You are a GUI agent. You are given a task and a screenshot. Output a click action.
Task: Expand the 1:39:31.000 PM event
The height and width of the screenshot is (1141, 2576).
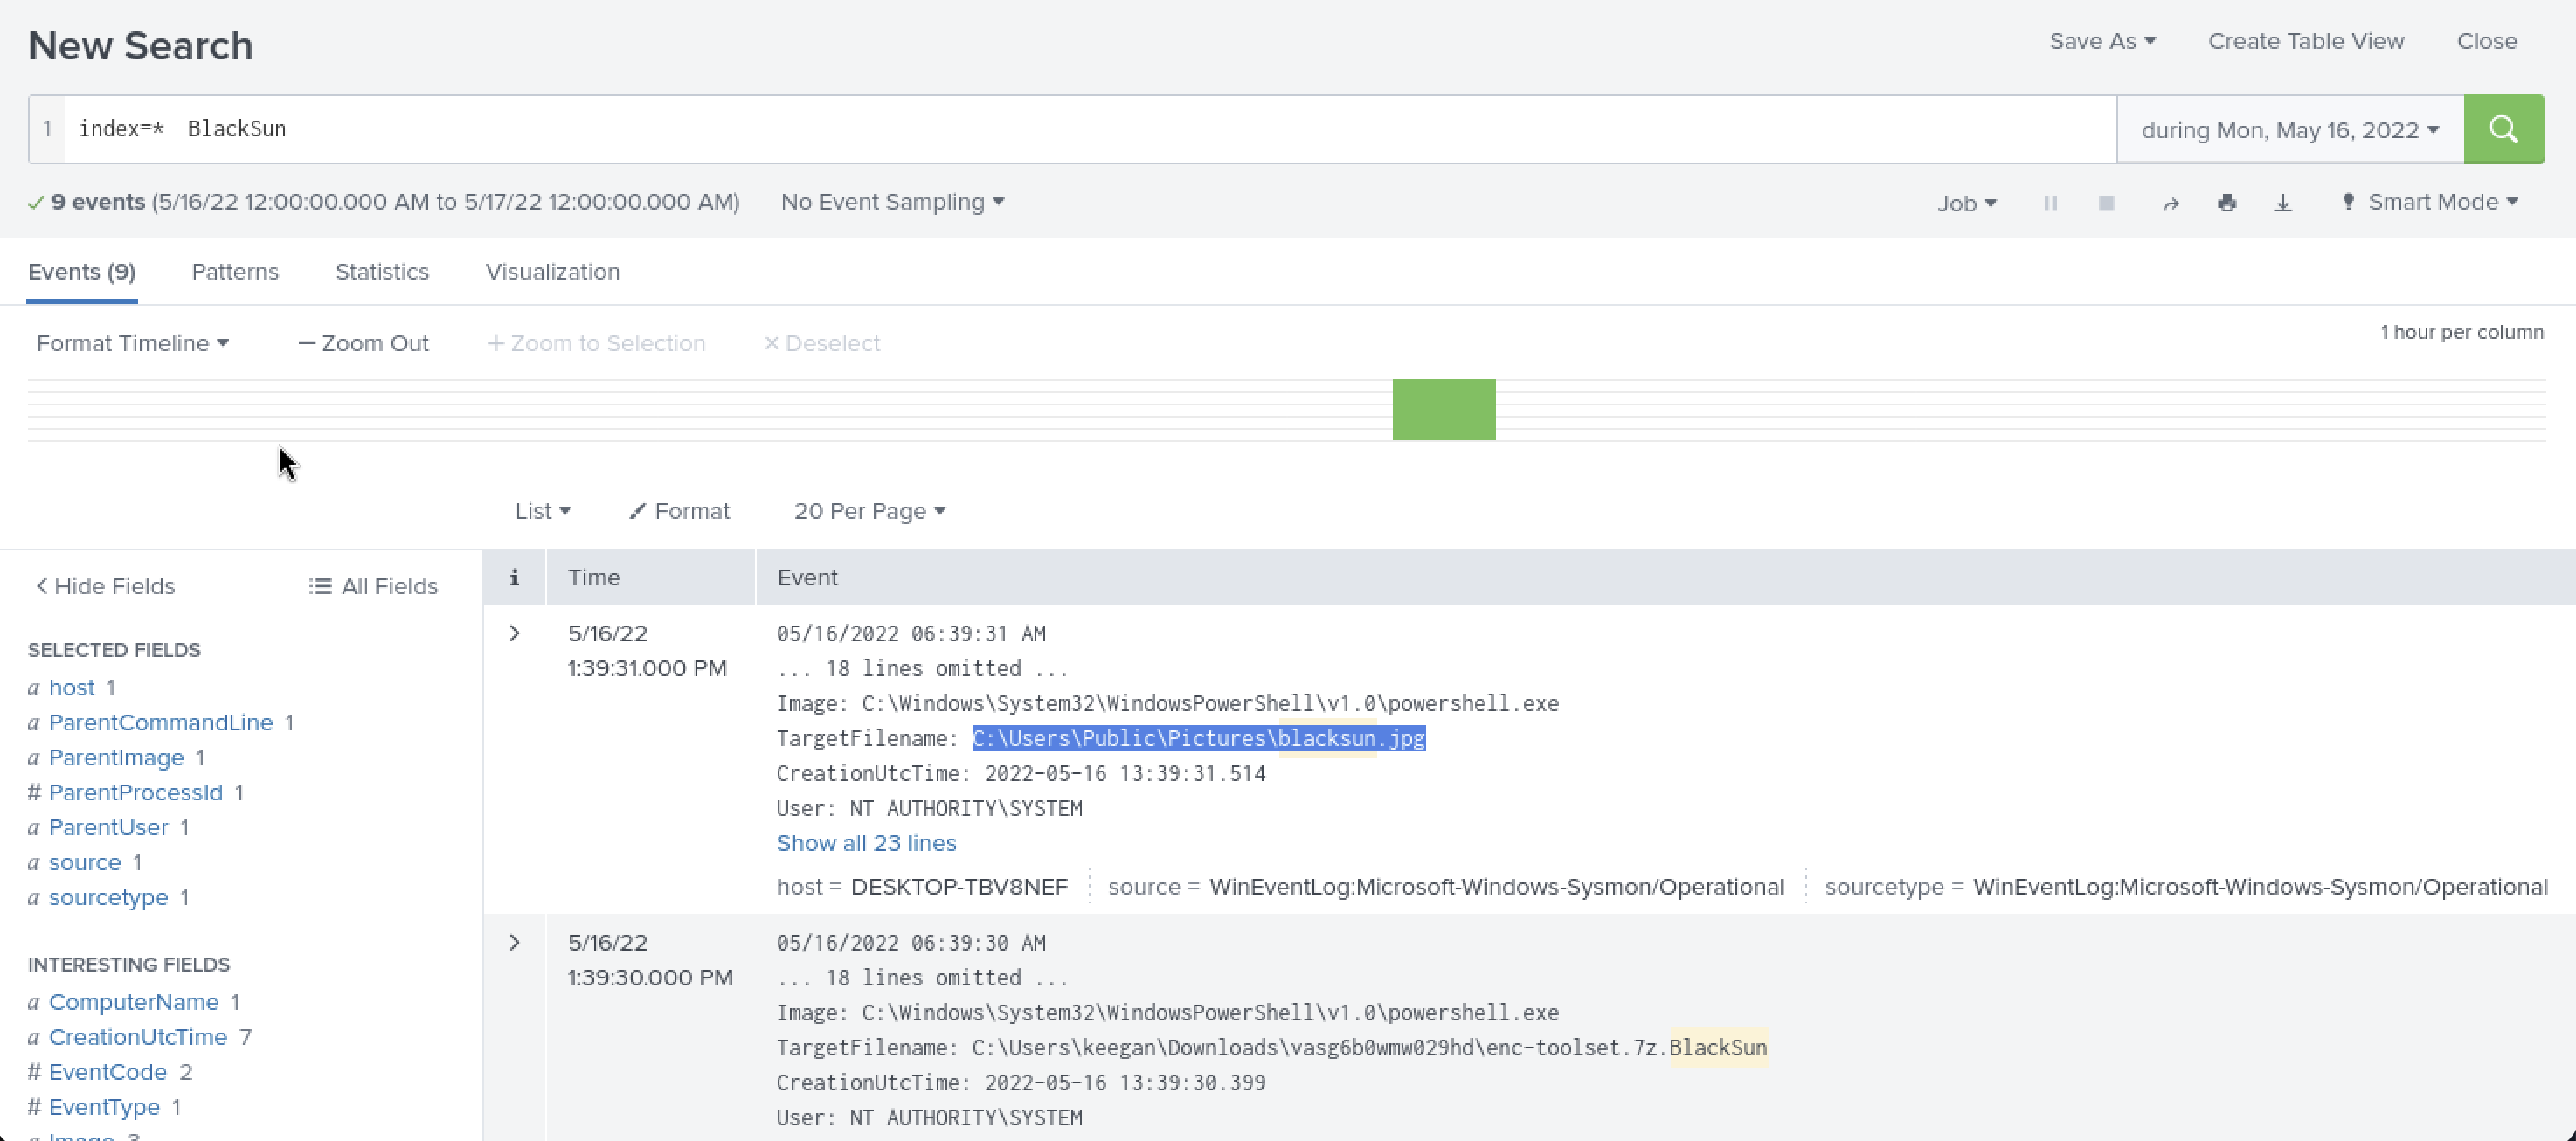514,633
